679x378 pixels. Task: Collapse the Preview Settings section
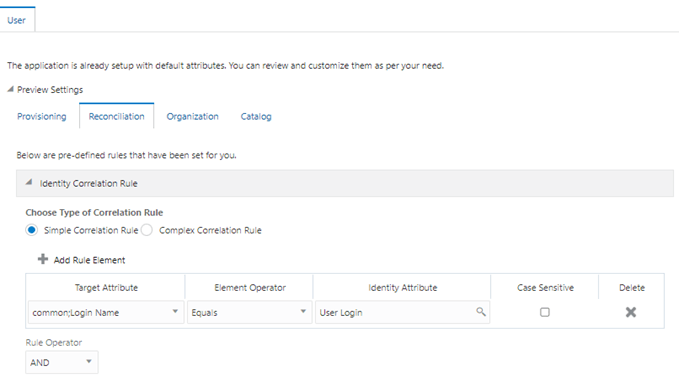click(x=10, y=89)
